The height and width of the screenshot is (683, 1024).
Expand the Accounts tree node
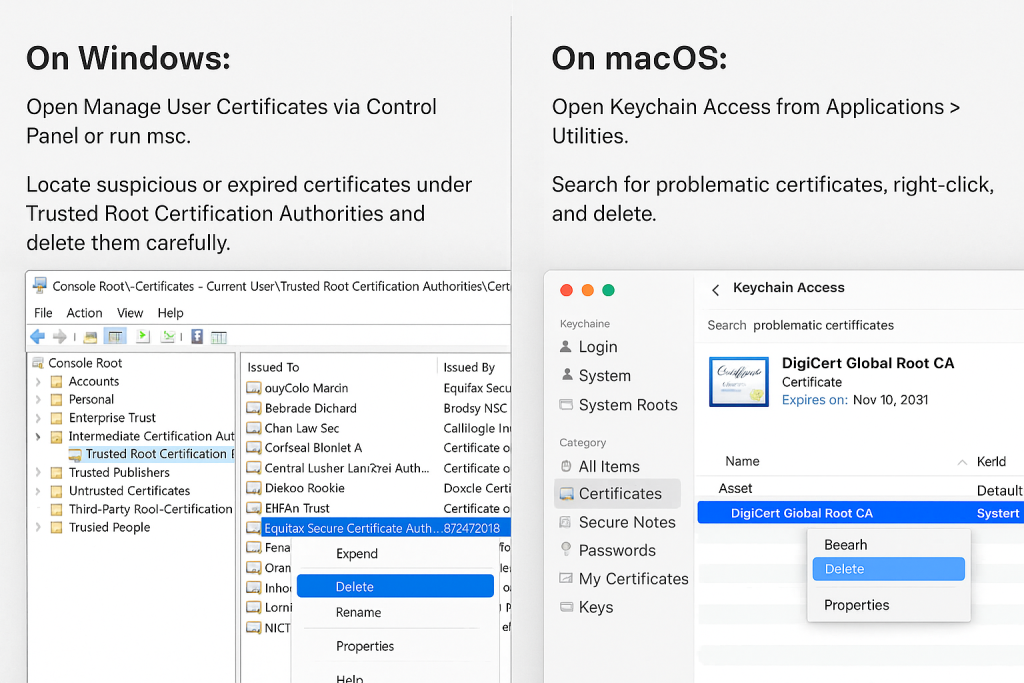click(38, 381)
